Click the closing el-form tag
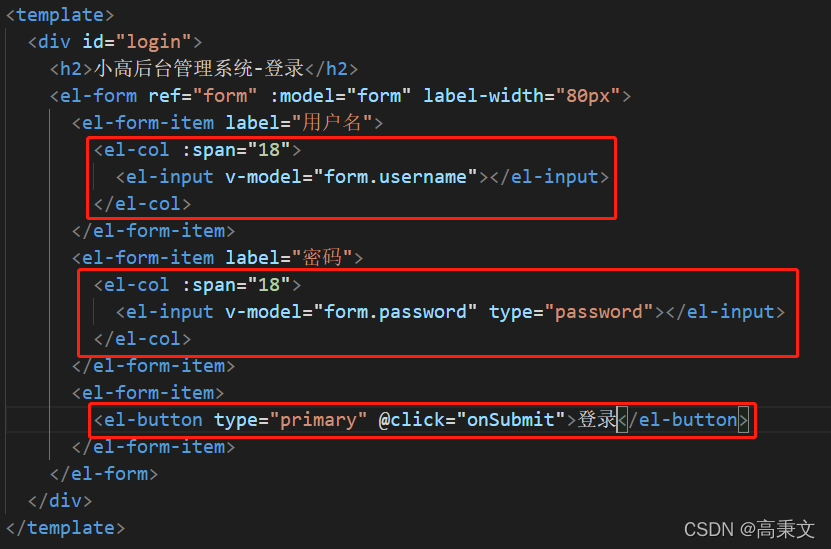The width and height of the screenshot is (831, 549). [x=104, y=474]
